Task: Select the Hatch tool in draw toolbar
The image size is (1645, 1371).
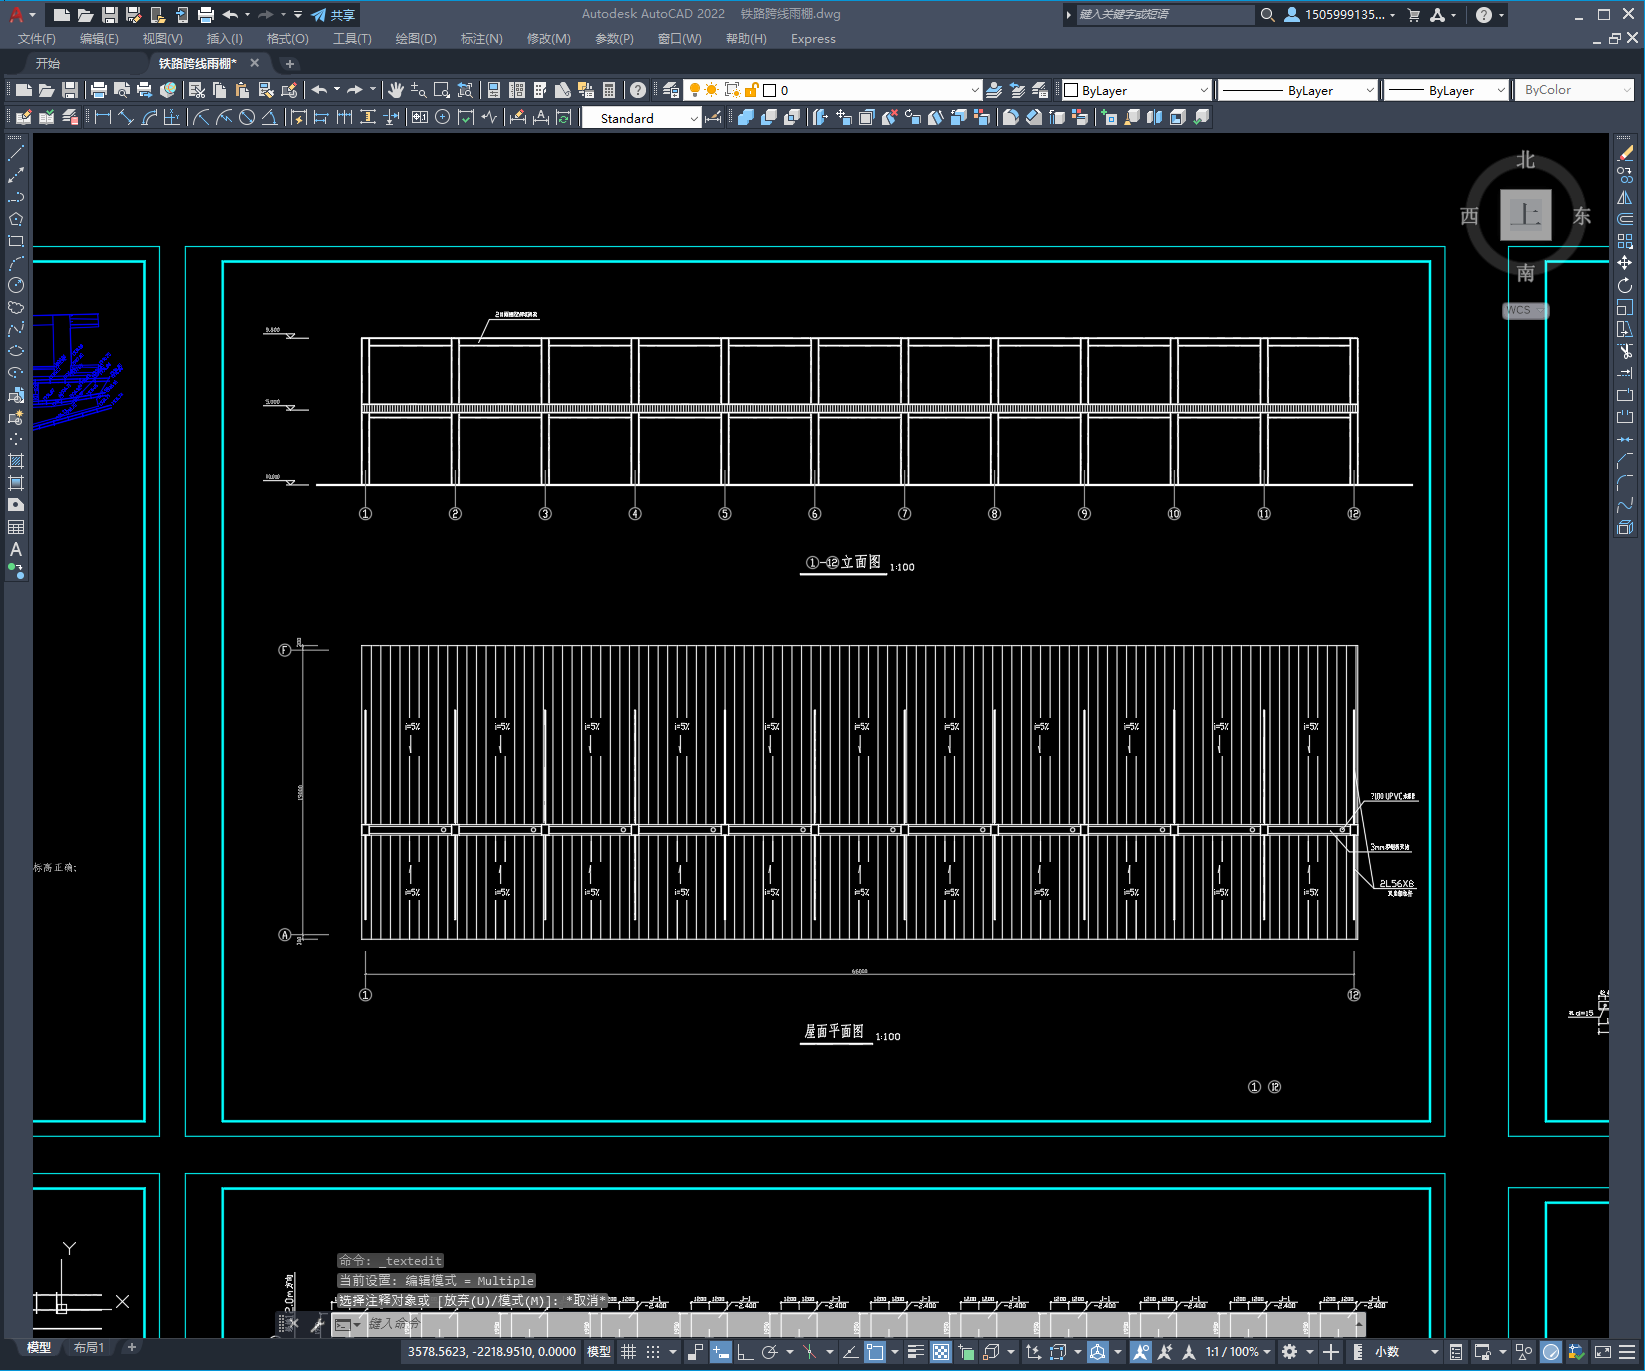Action: point(16,461)
